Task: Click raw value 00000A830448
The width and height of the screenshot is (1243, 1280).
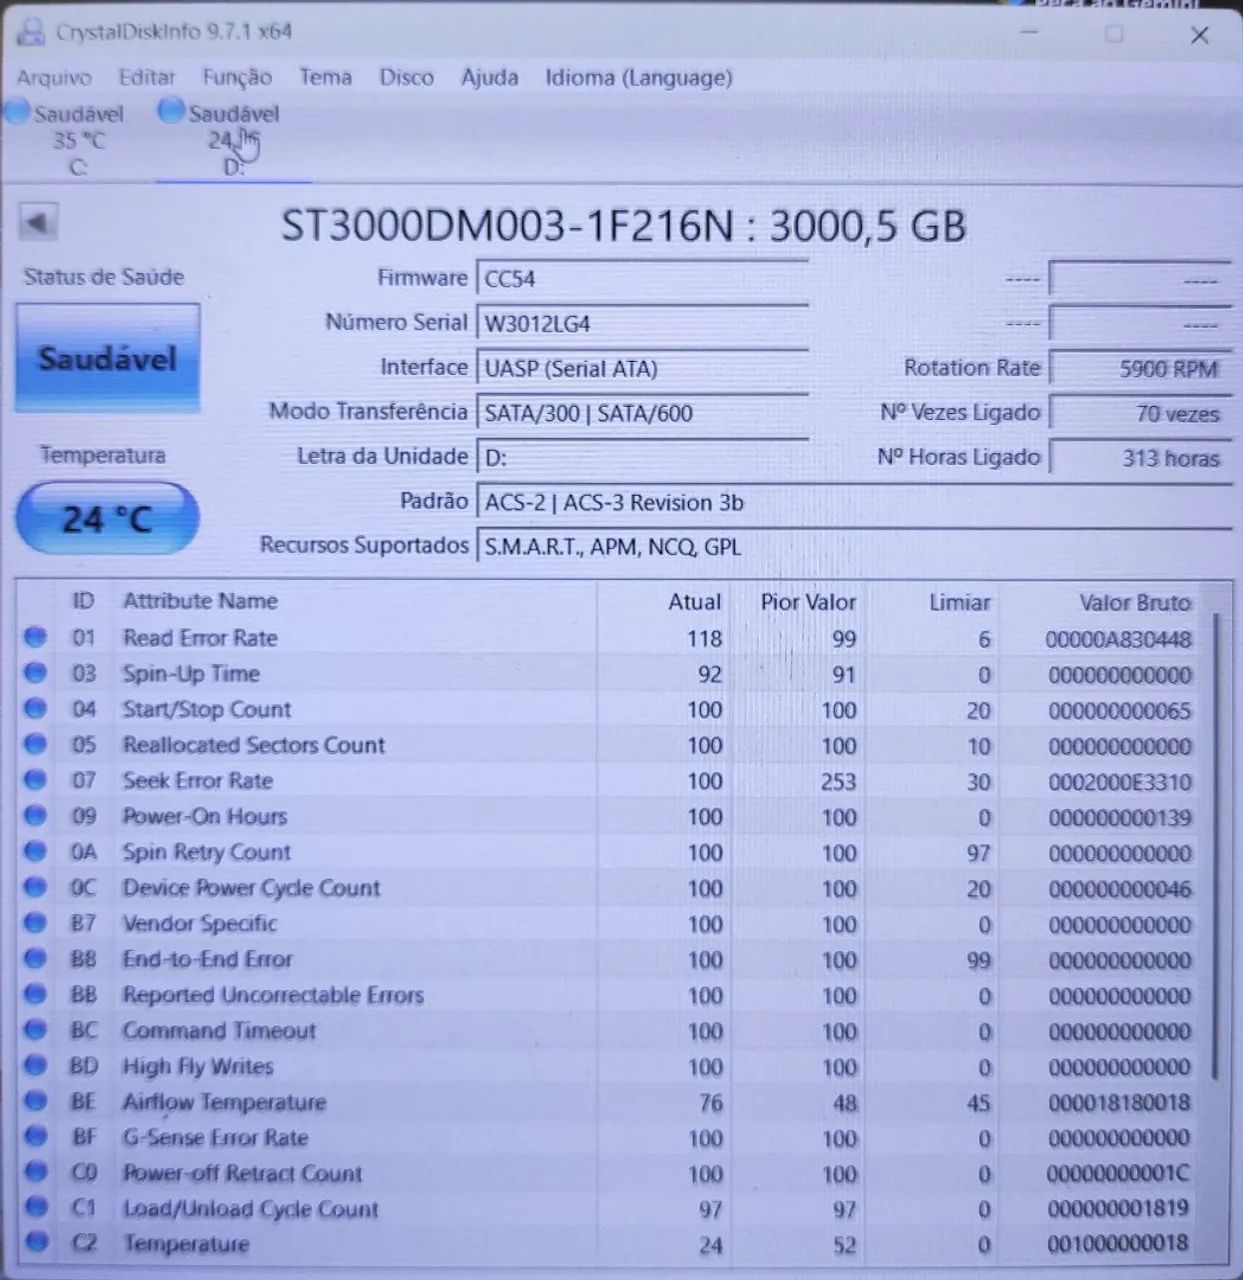Action: point(1118,639)
